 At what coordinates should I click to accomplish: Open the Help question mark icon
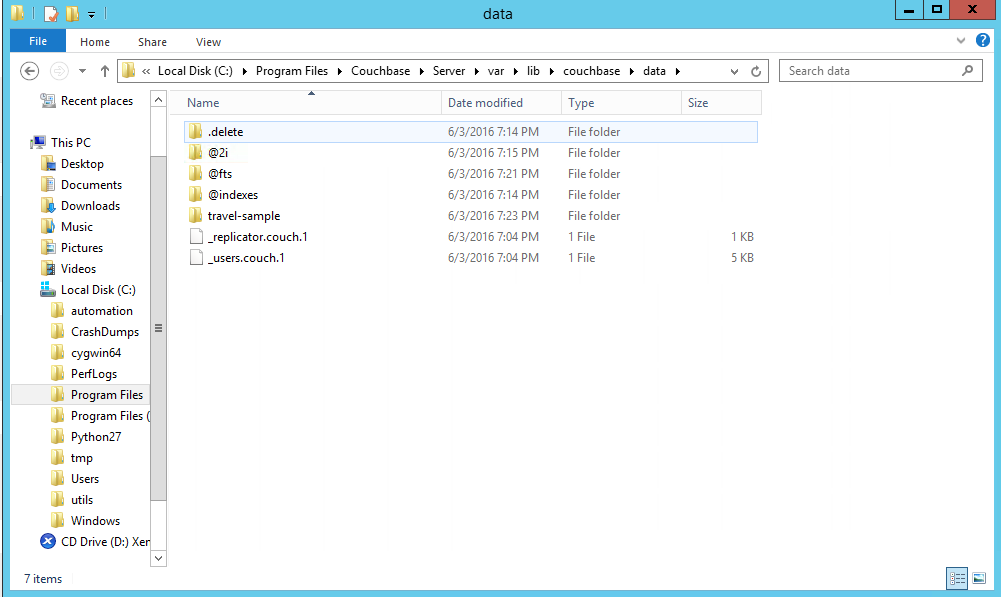982,41
